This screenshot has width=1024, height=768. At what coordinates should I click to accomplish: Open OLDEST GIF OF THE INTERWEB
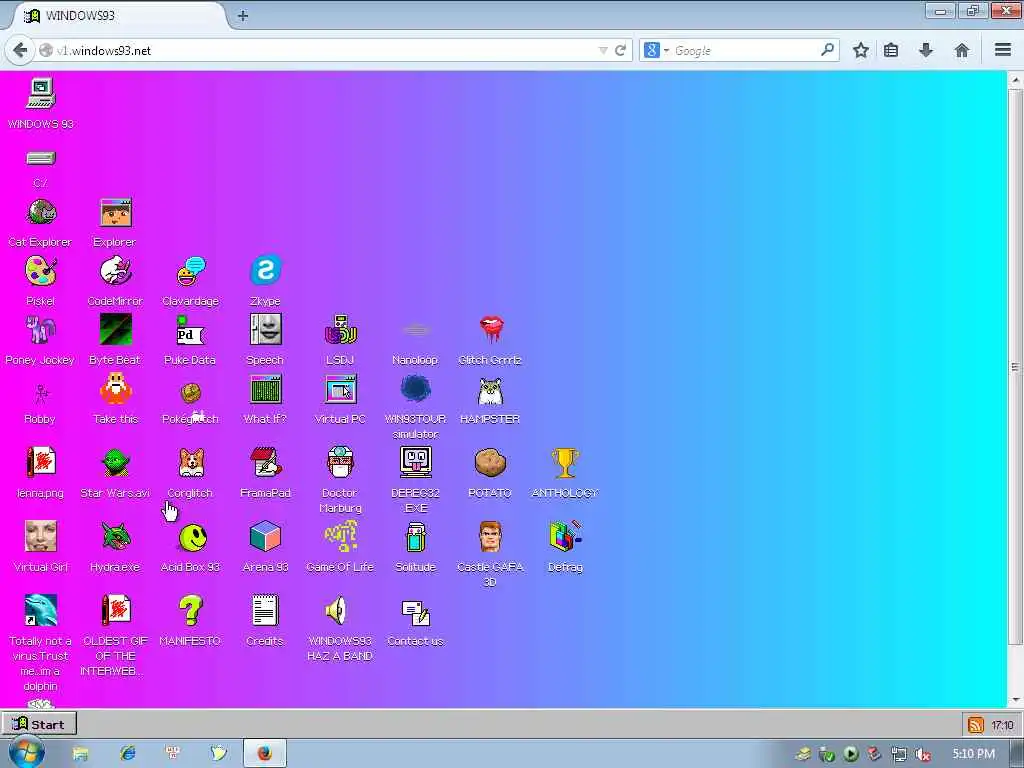tap(116, 610)
